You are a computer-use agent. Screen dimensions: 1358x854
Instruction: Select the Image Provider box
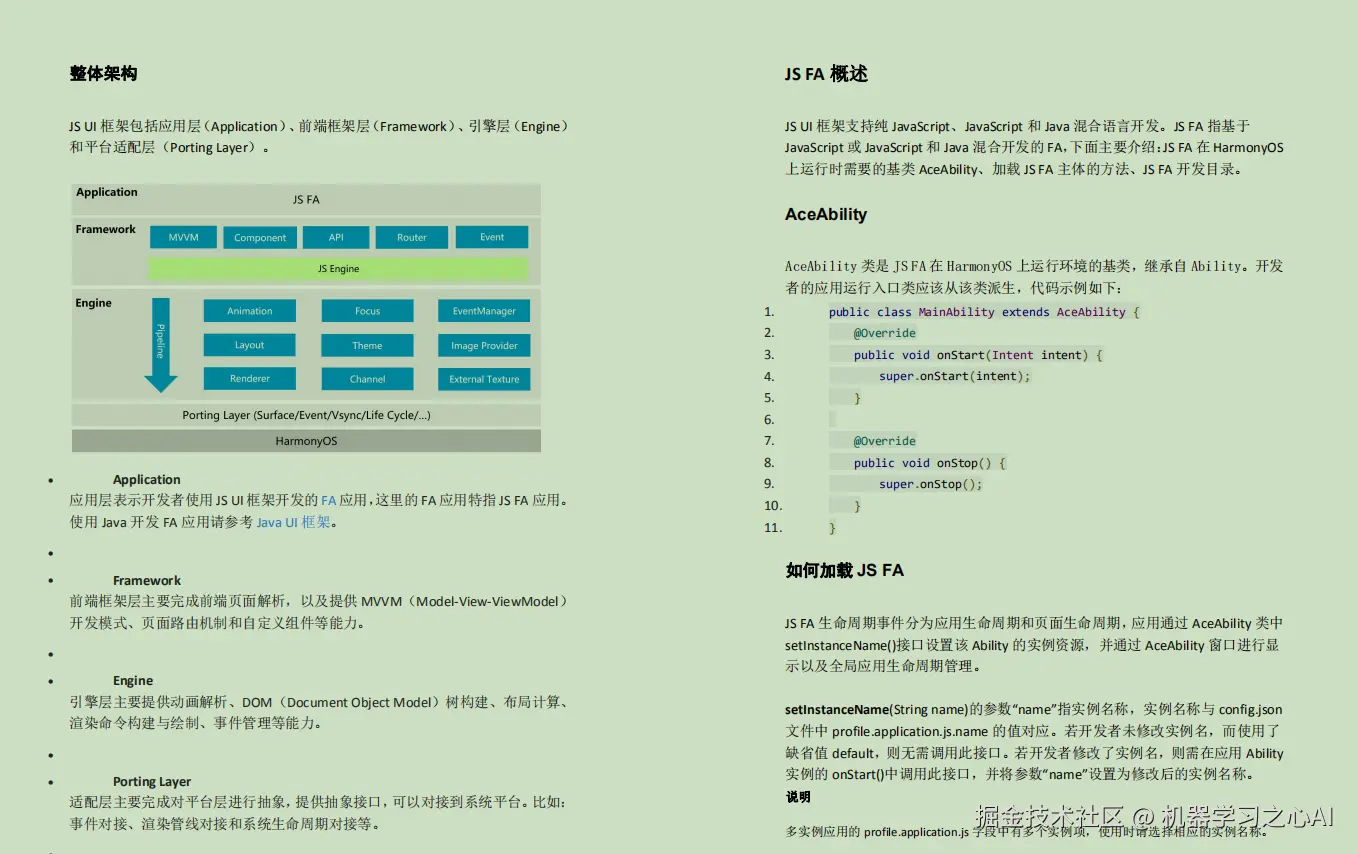[484, 345]
